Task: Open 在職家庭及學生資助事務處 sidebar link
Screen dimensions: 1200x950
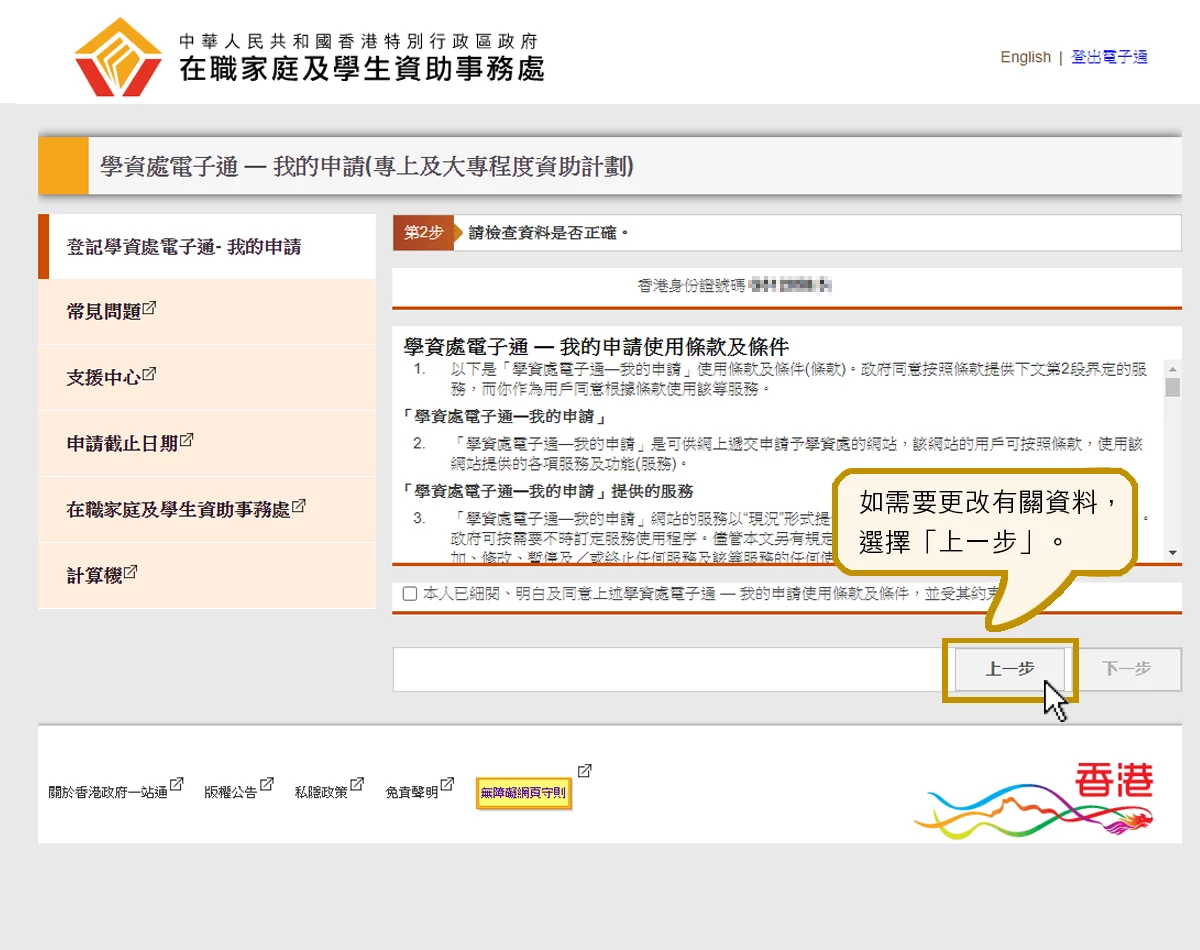Action: tap(178, 510)
